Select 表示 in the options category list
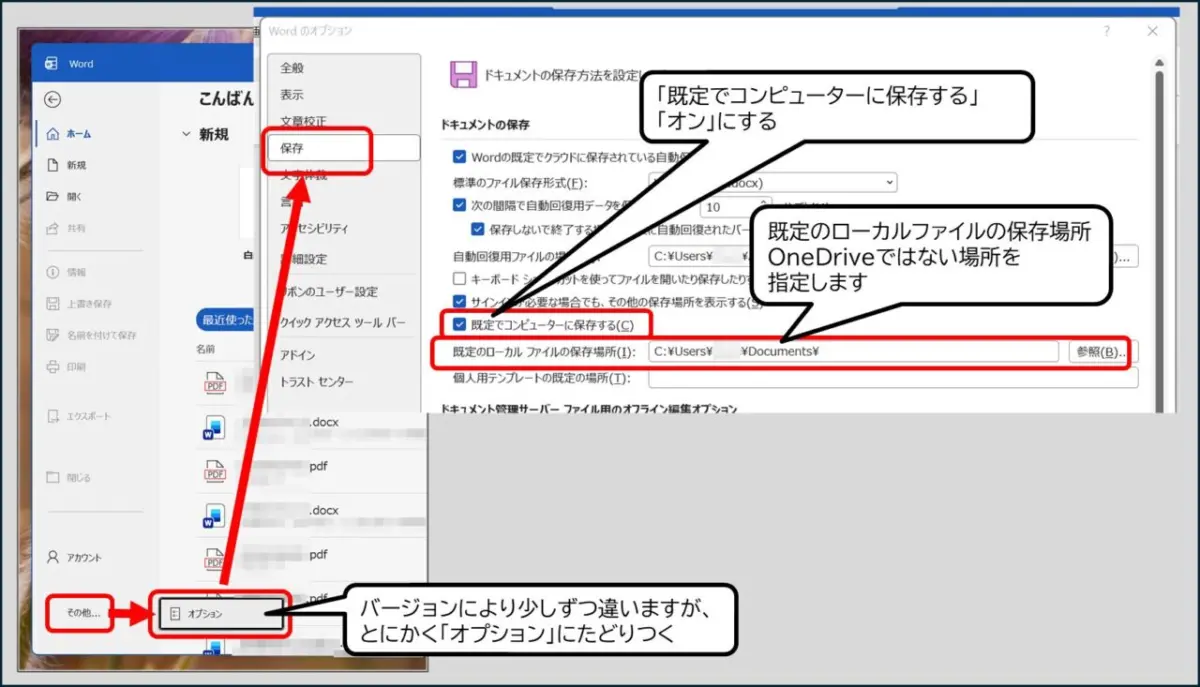This screenshot has height=687, width=1200. 292,95
